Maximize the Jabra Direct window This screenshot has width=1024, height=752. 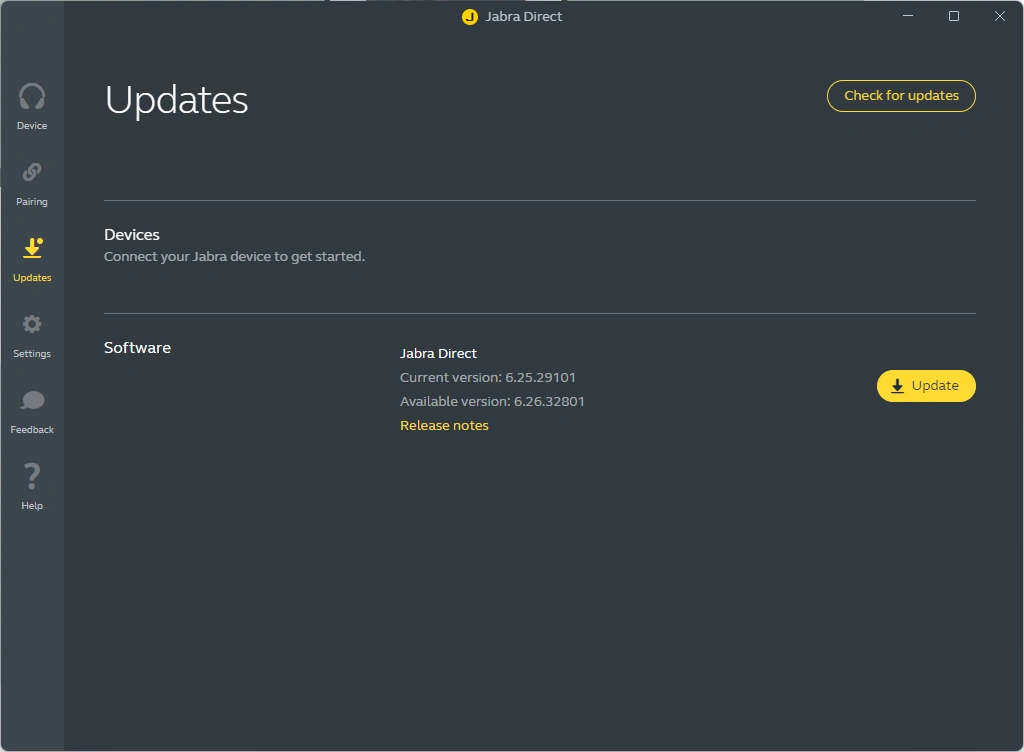pyautogui.click(x=954, y=16)
